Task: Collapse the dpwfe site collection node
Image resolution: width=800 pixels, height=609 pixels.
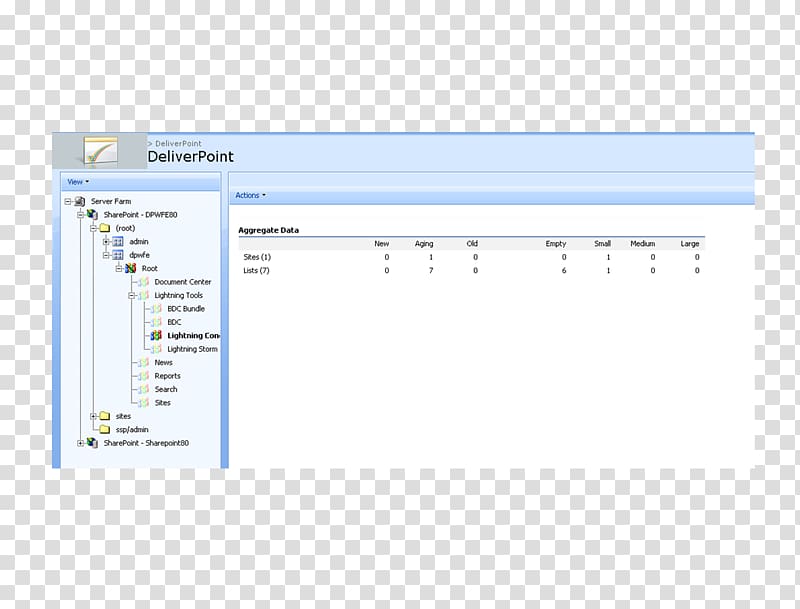Action: click(x=106, y=255)
